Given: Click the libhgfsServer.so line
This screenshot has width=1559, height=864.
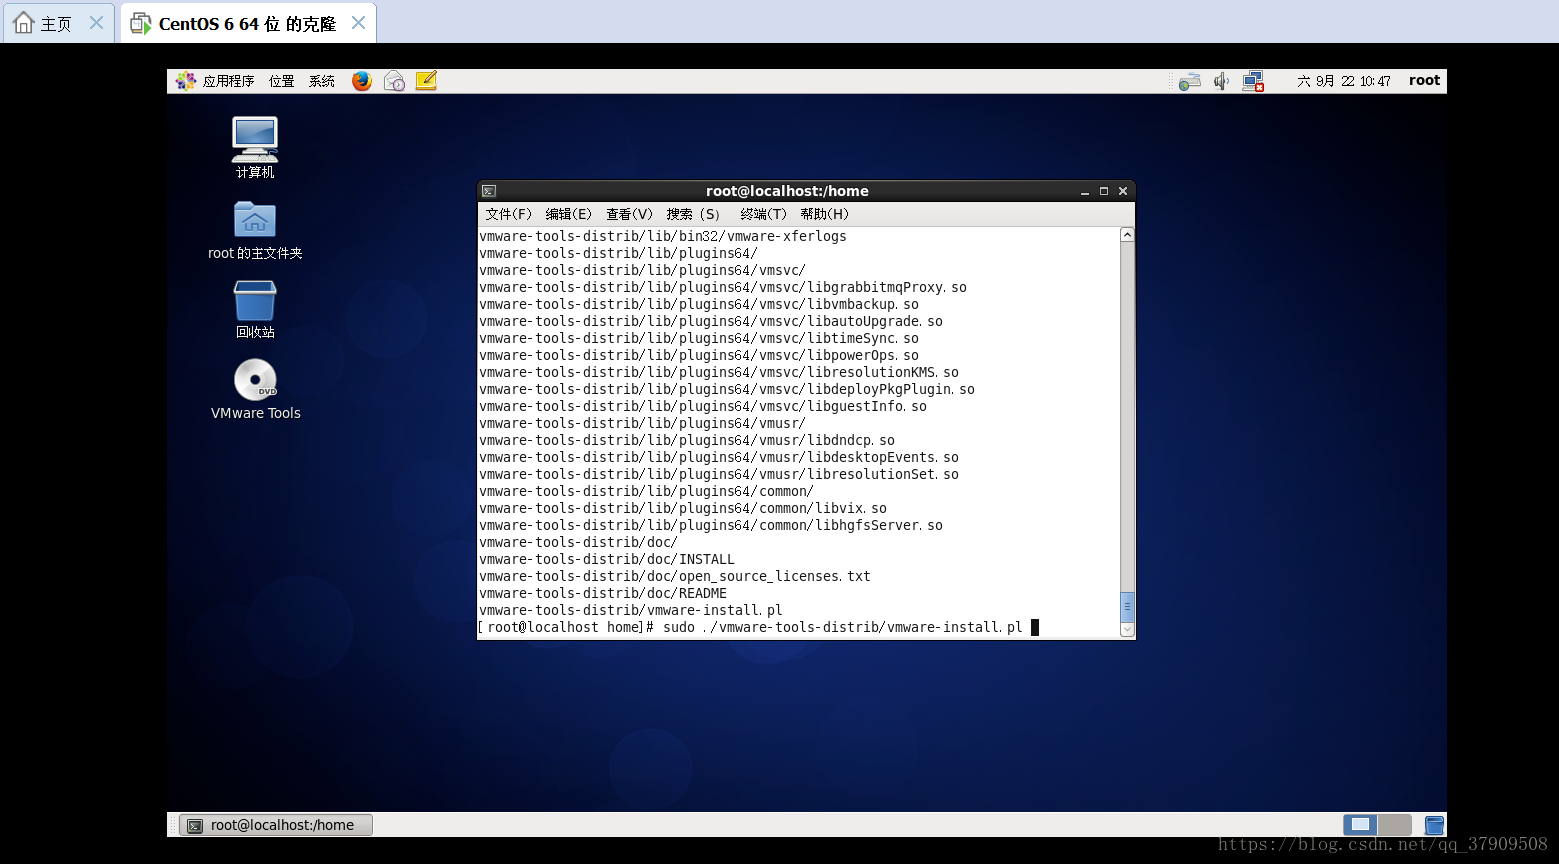Looking at the screenshot, I should coord(711,525).
